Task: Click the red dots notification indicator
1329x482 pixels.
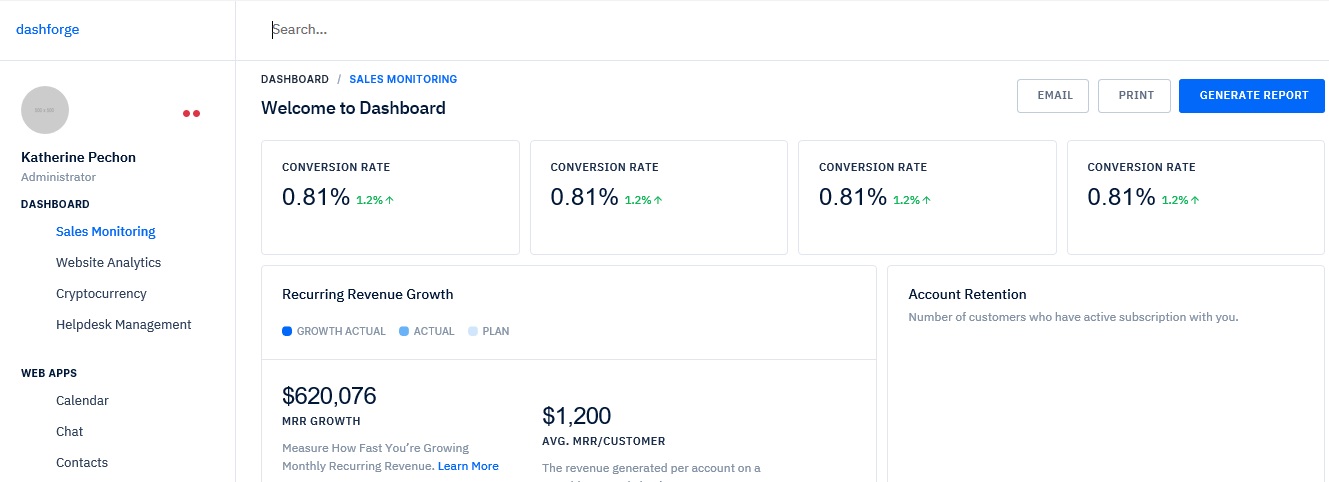Action: [x=191, y=113]
